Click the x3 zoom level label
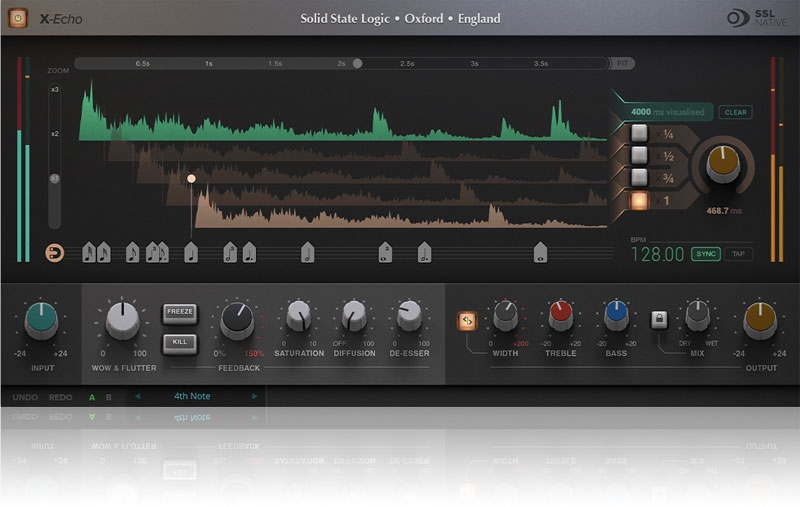Screen dimensions: 800x507 (55, 90)
